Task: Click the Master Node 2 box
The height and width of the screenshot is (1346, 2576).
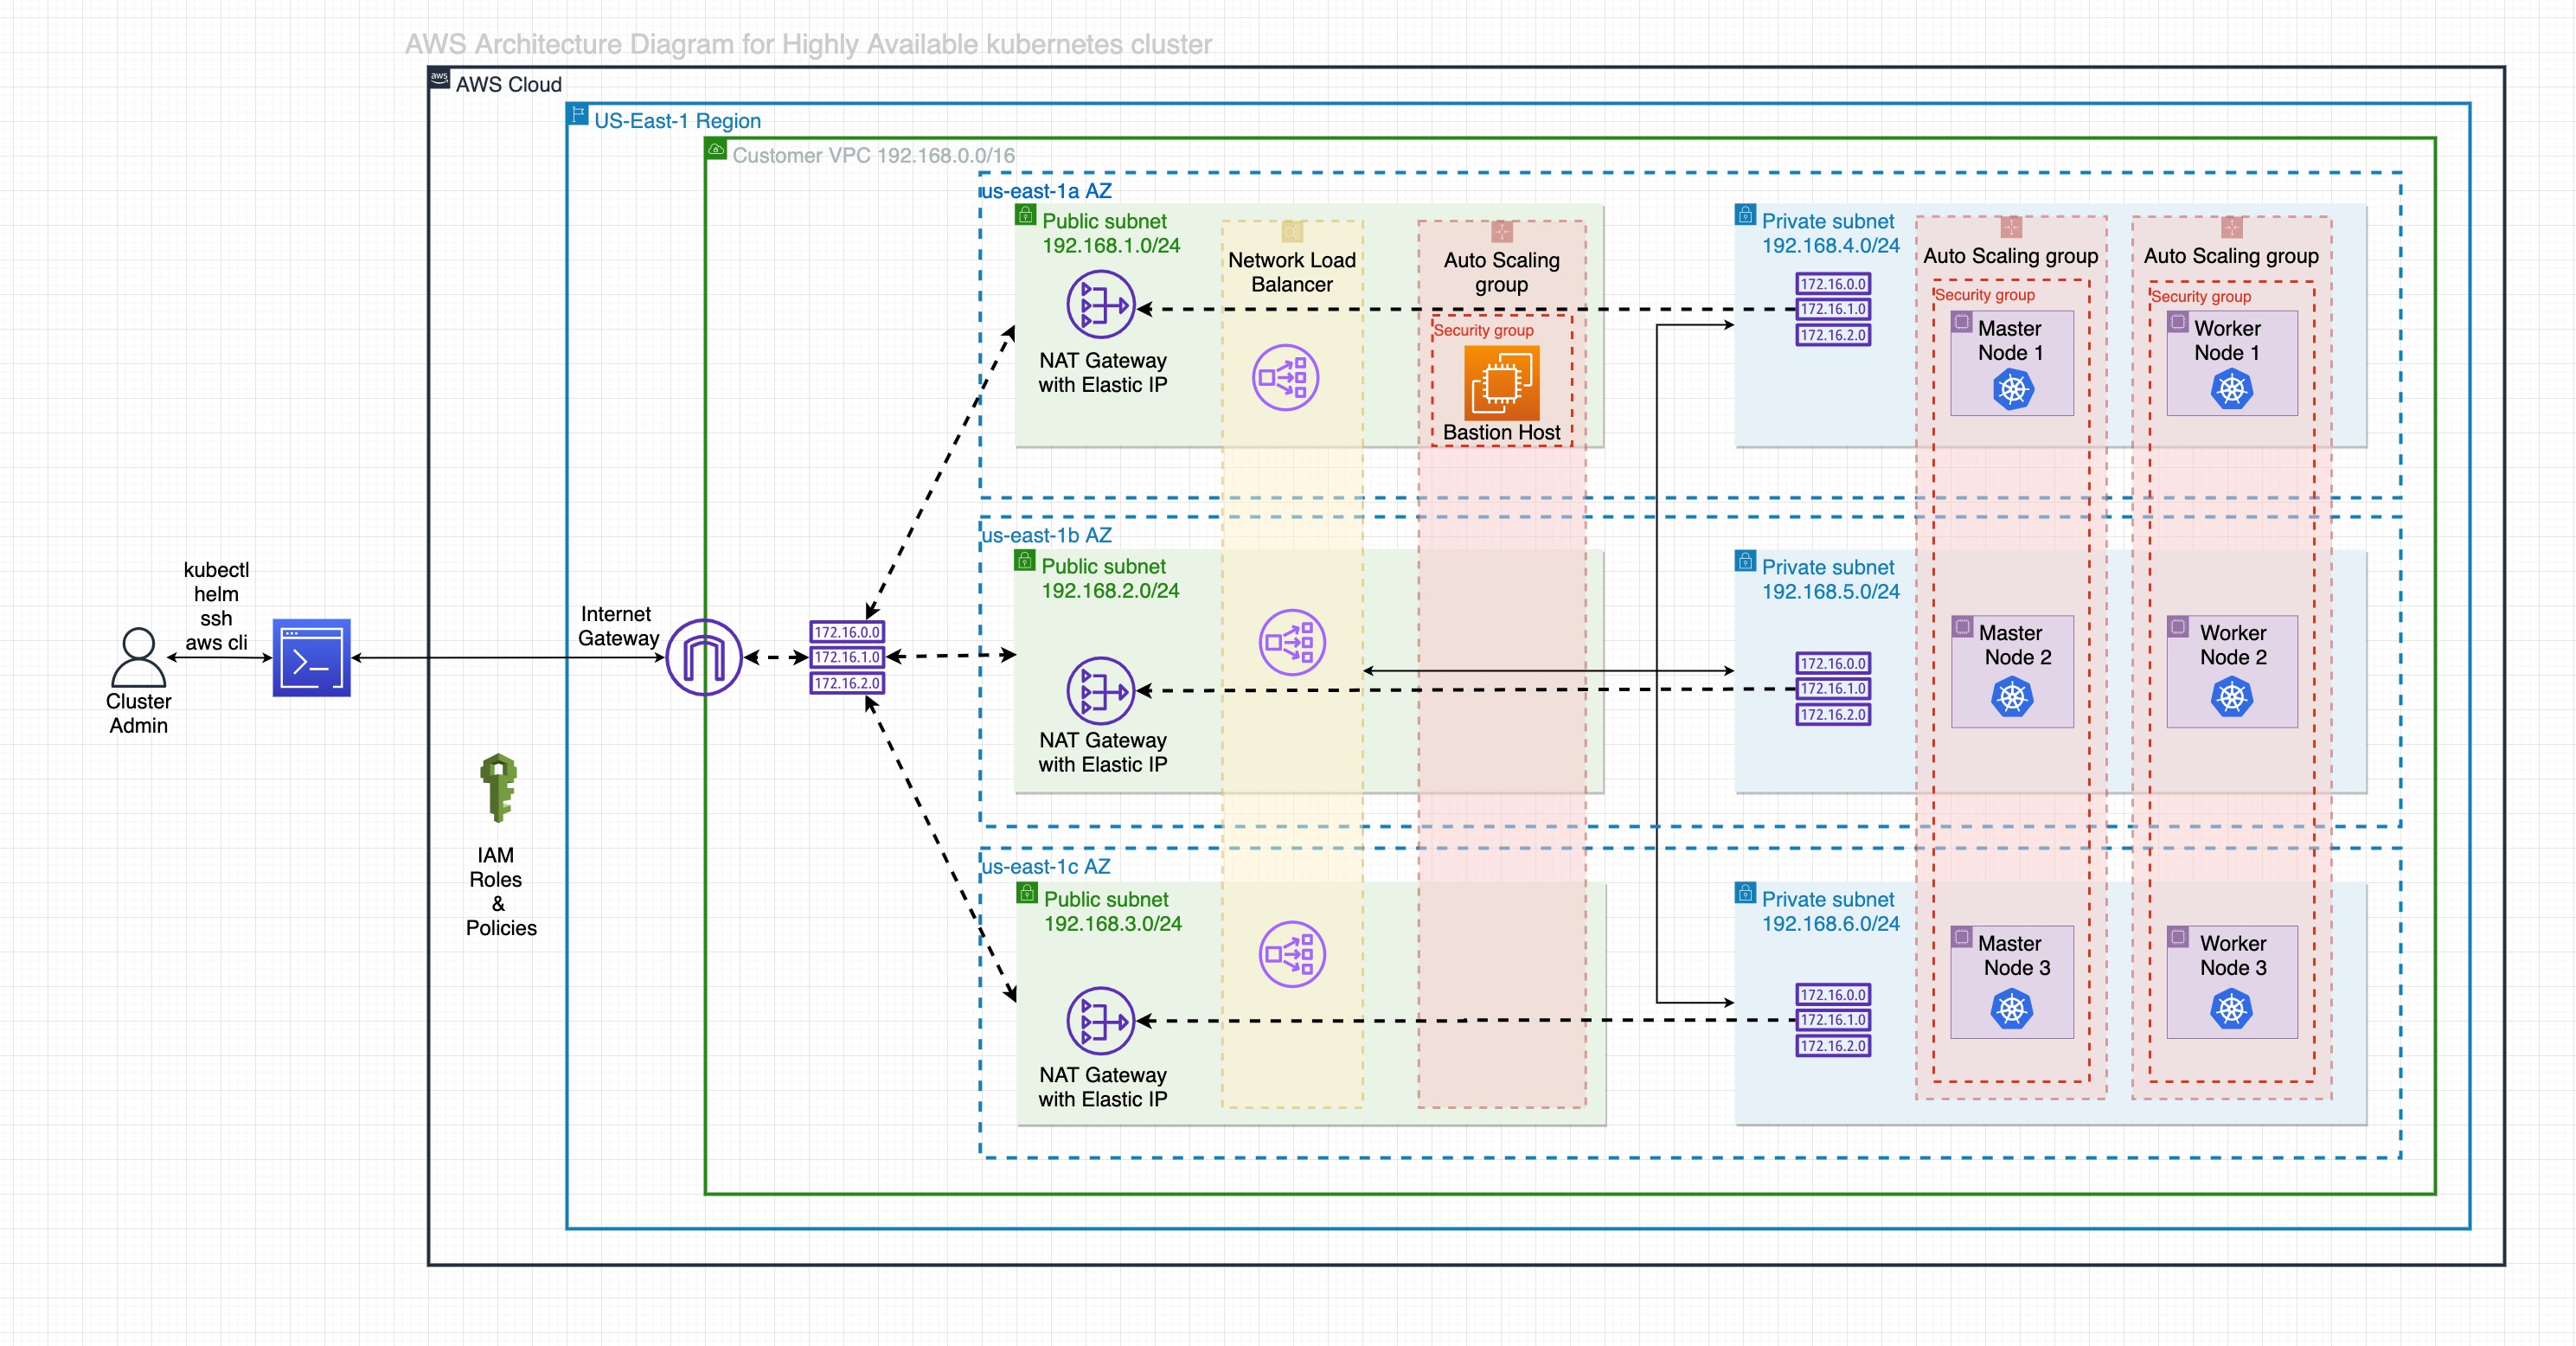Action: pos(2012,670)
